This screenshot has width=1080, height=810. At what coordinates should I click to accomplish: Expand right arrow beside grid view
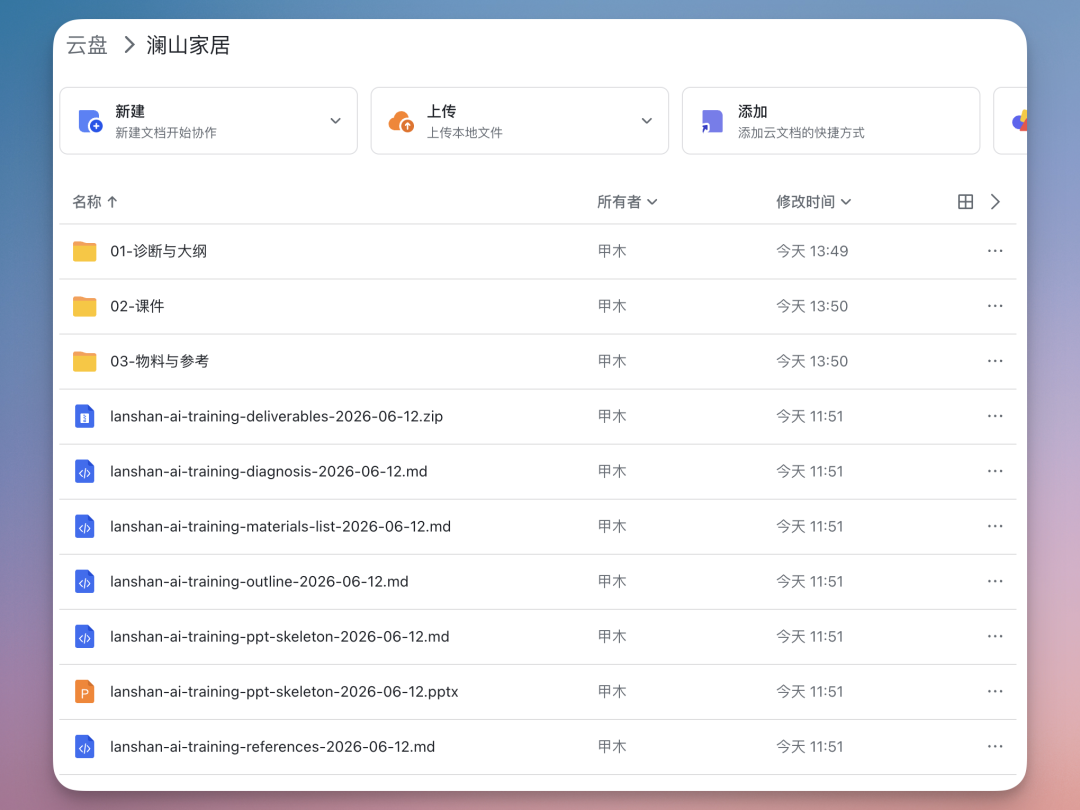coord(995,202)
